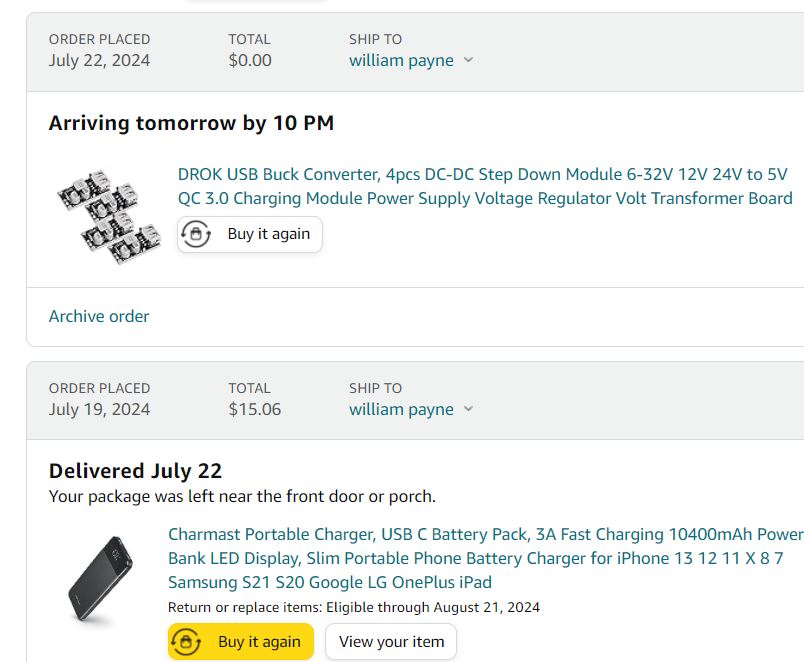Open the Charmast portable charger product image
This screenshot has width=804, height=662.
[100, 578]
